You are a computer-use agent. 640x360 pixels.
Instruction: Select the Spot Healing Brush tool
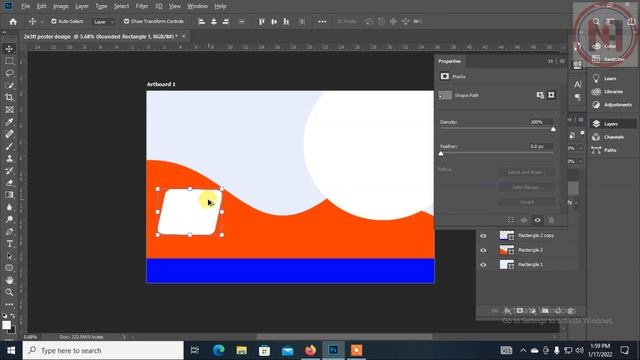click(x=9, y=134)
